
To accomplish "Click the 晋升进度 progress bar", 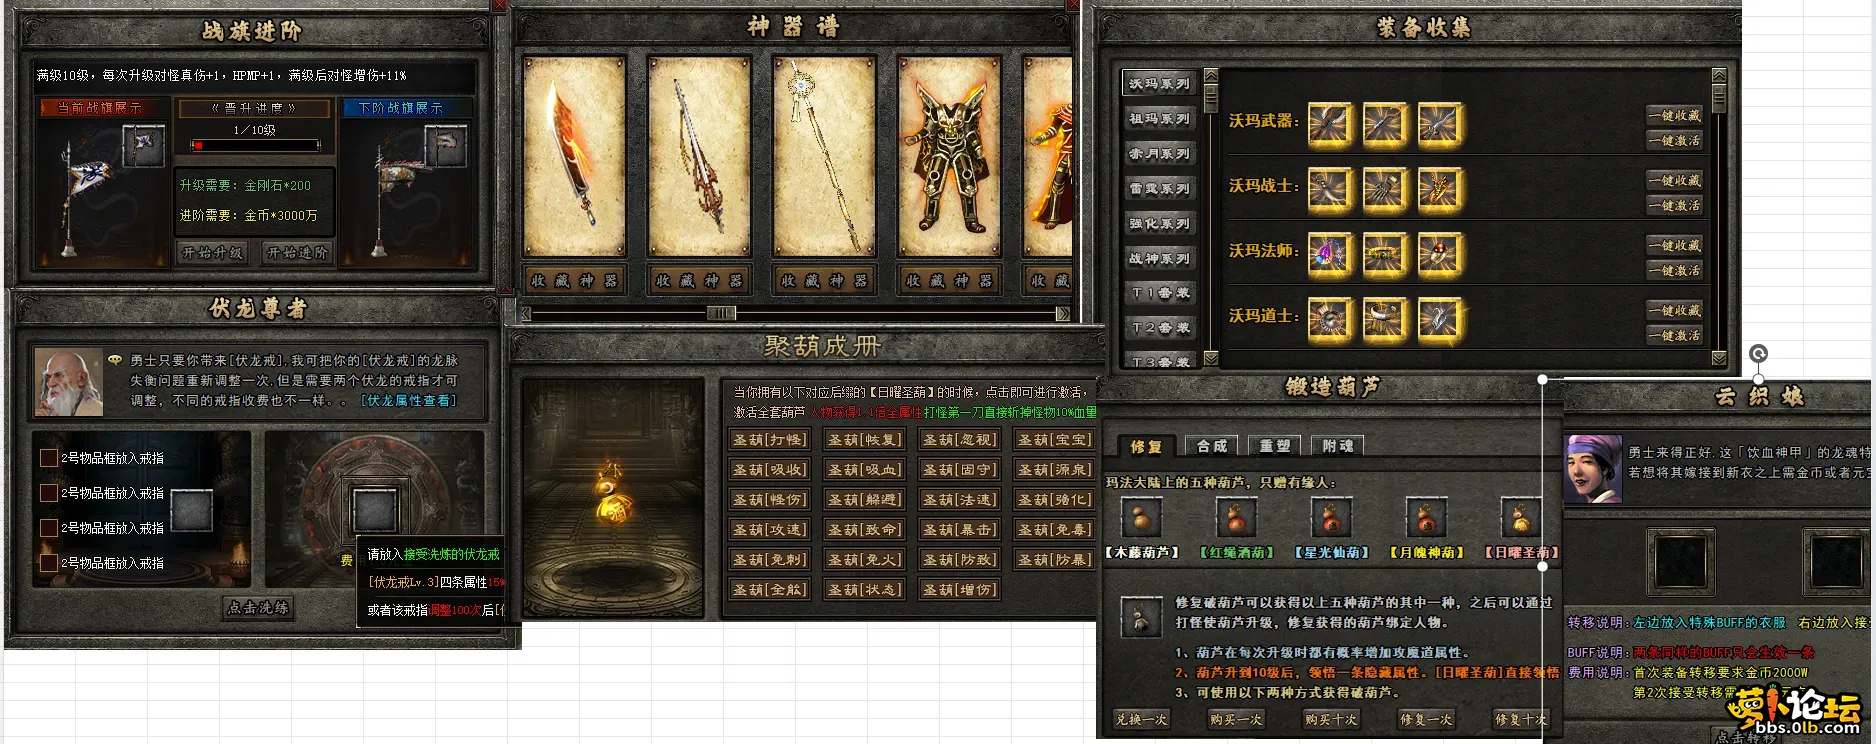I will point(255,146).
